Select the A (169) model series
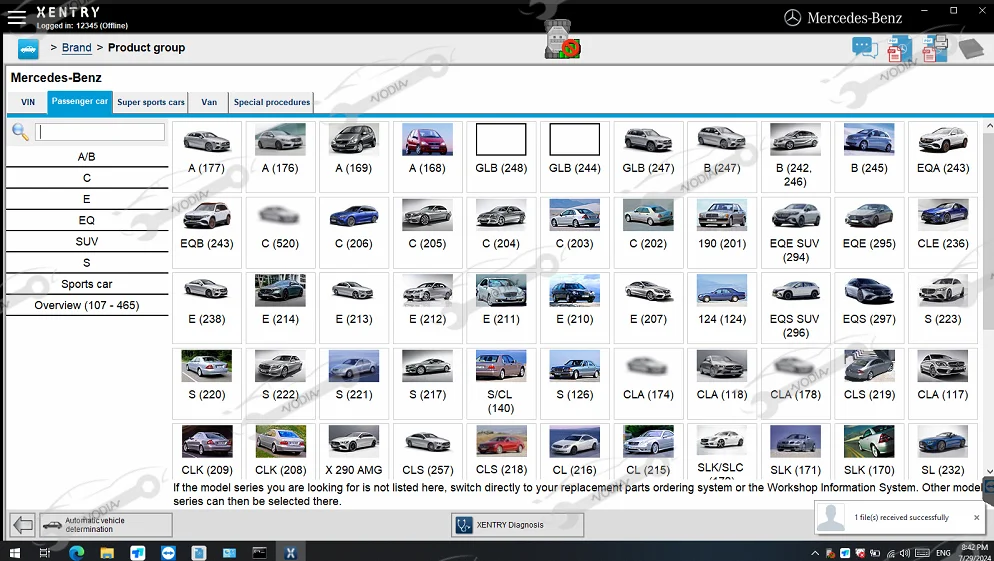Viewport: 994px width, 561px height. point(354,157)
